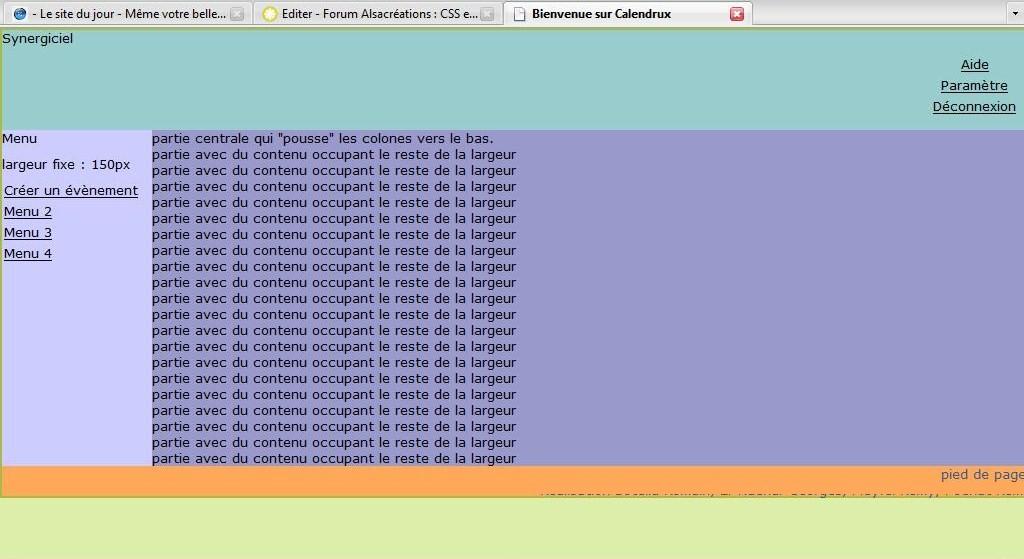Close the 'Le site du jour' tab
Screen dimensions: 1024x559
[x=237, y=14]
